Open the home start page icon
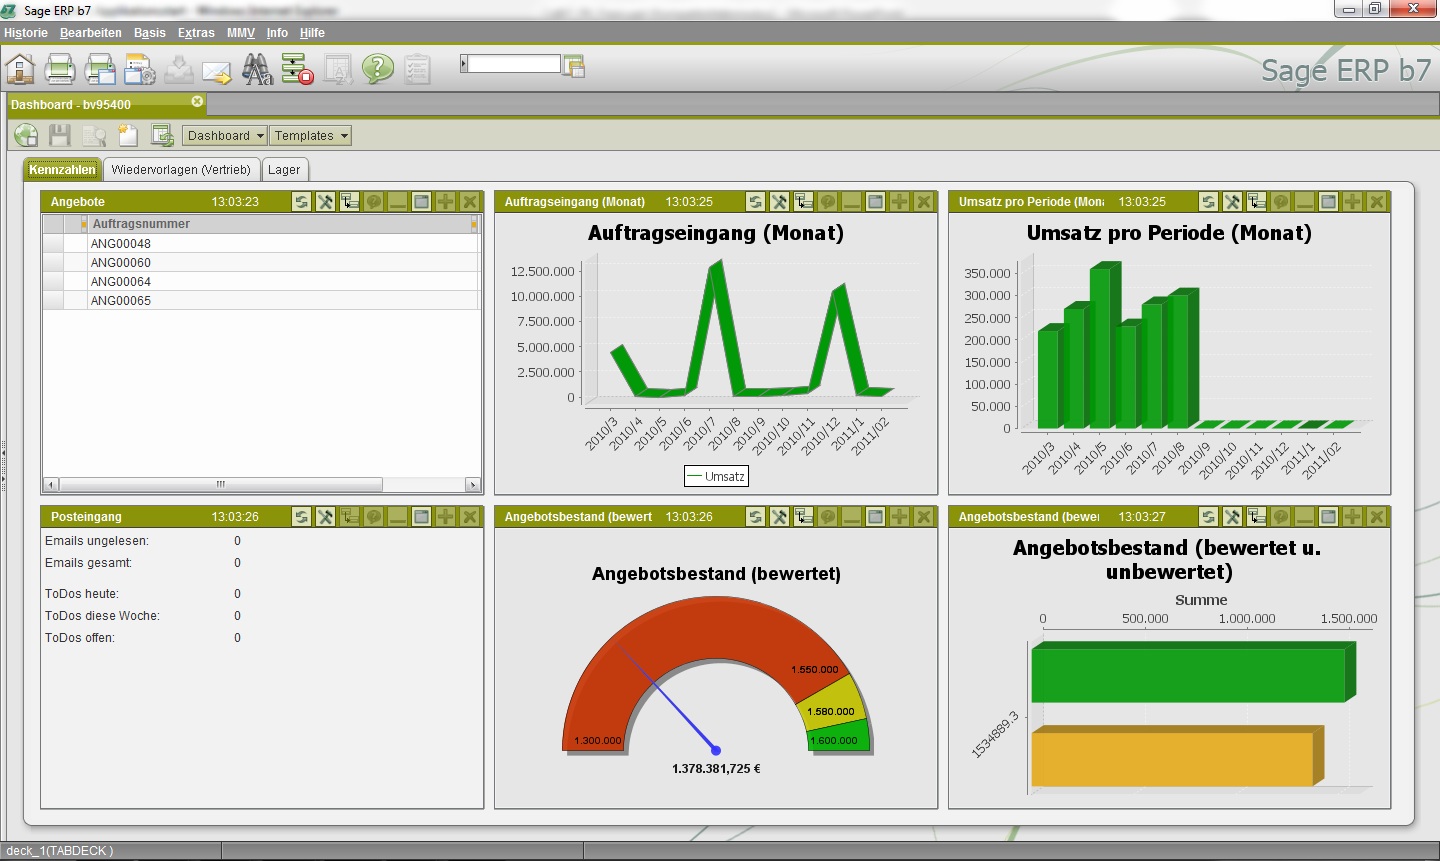The width and height of the screenshot is (1440, 861). (20, 69)
